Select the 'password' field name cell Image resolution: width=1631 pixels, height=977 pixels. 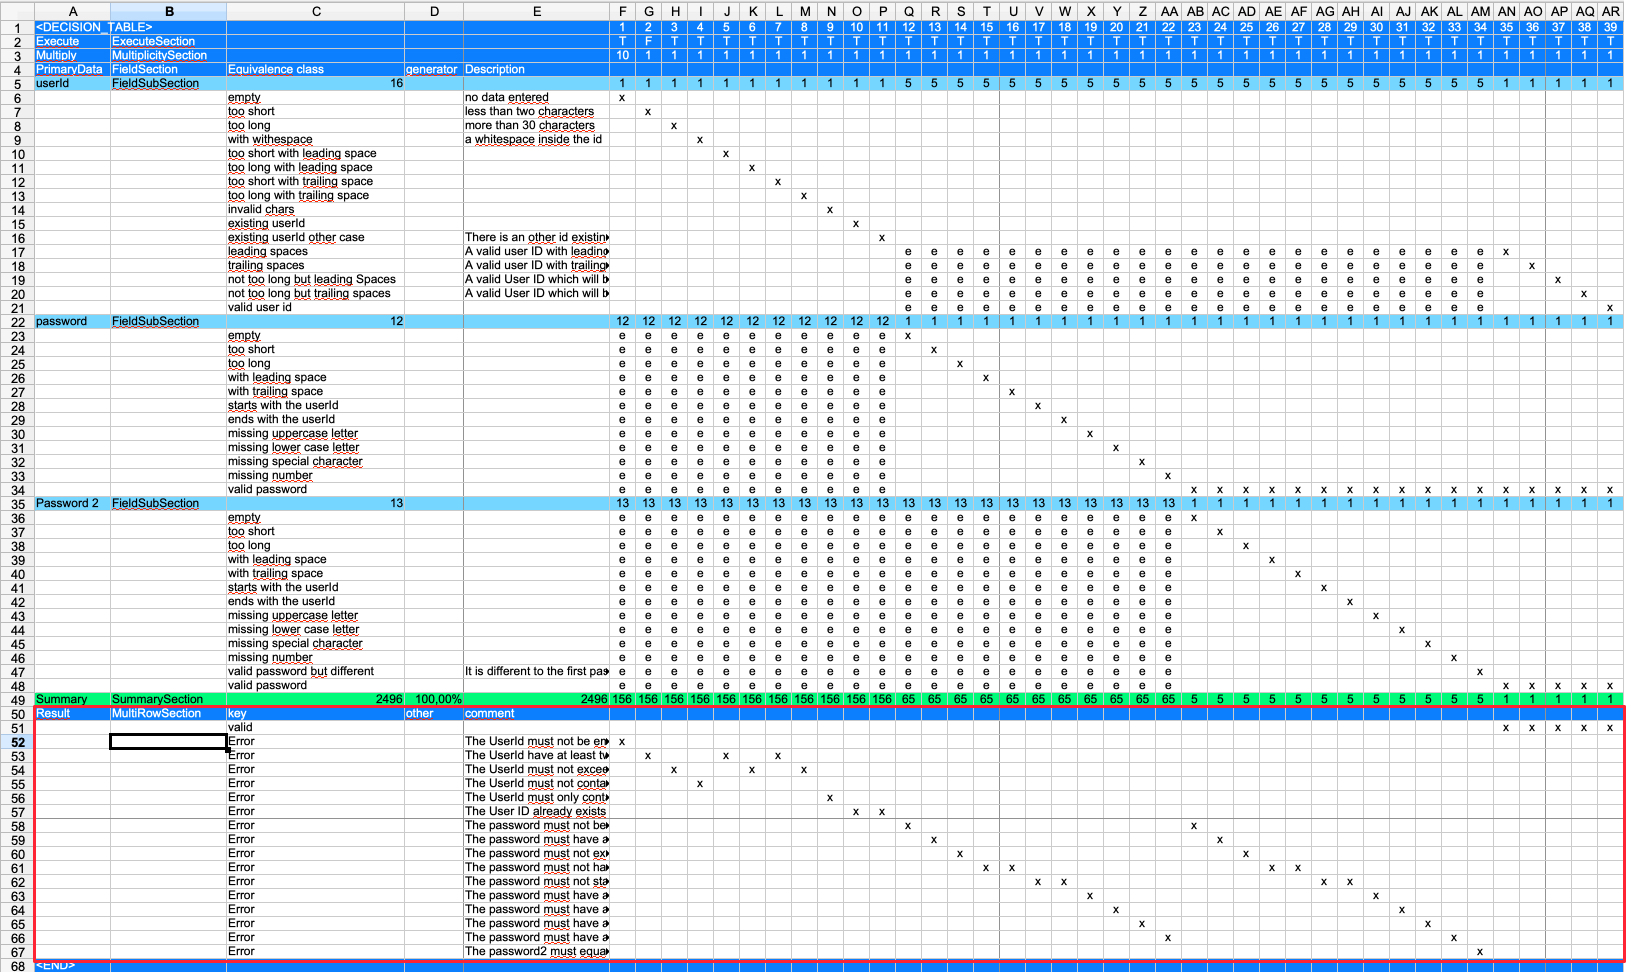[x=72, y=321]
